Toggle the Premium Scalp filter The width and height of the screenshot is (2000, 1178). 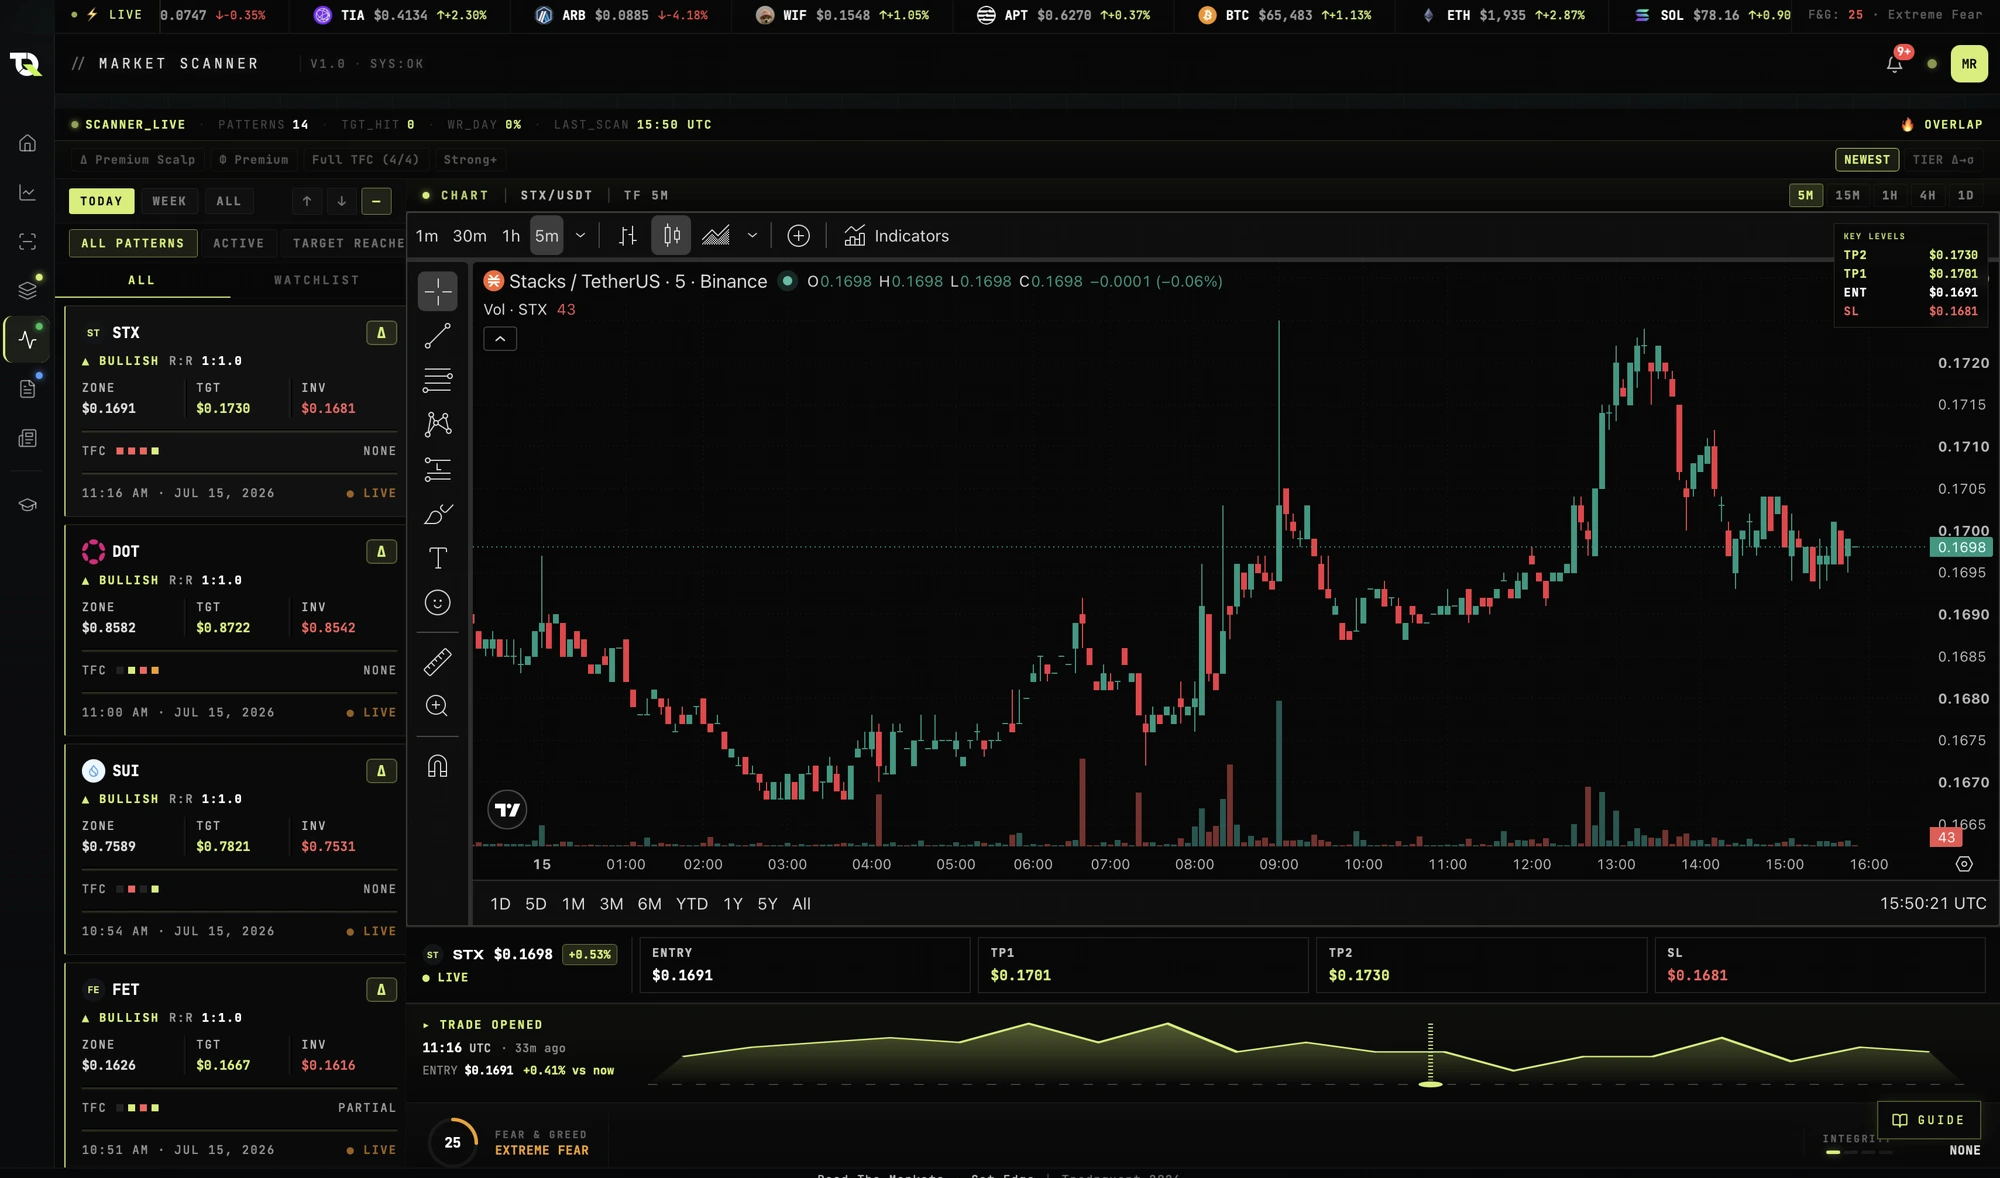[x=137, y=160]
